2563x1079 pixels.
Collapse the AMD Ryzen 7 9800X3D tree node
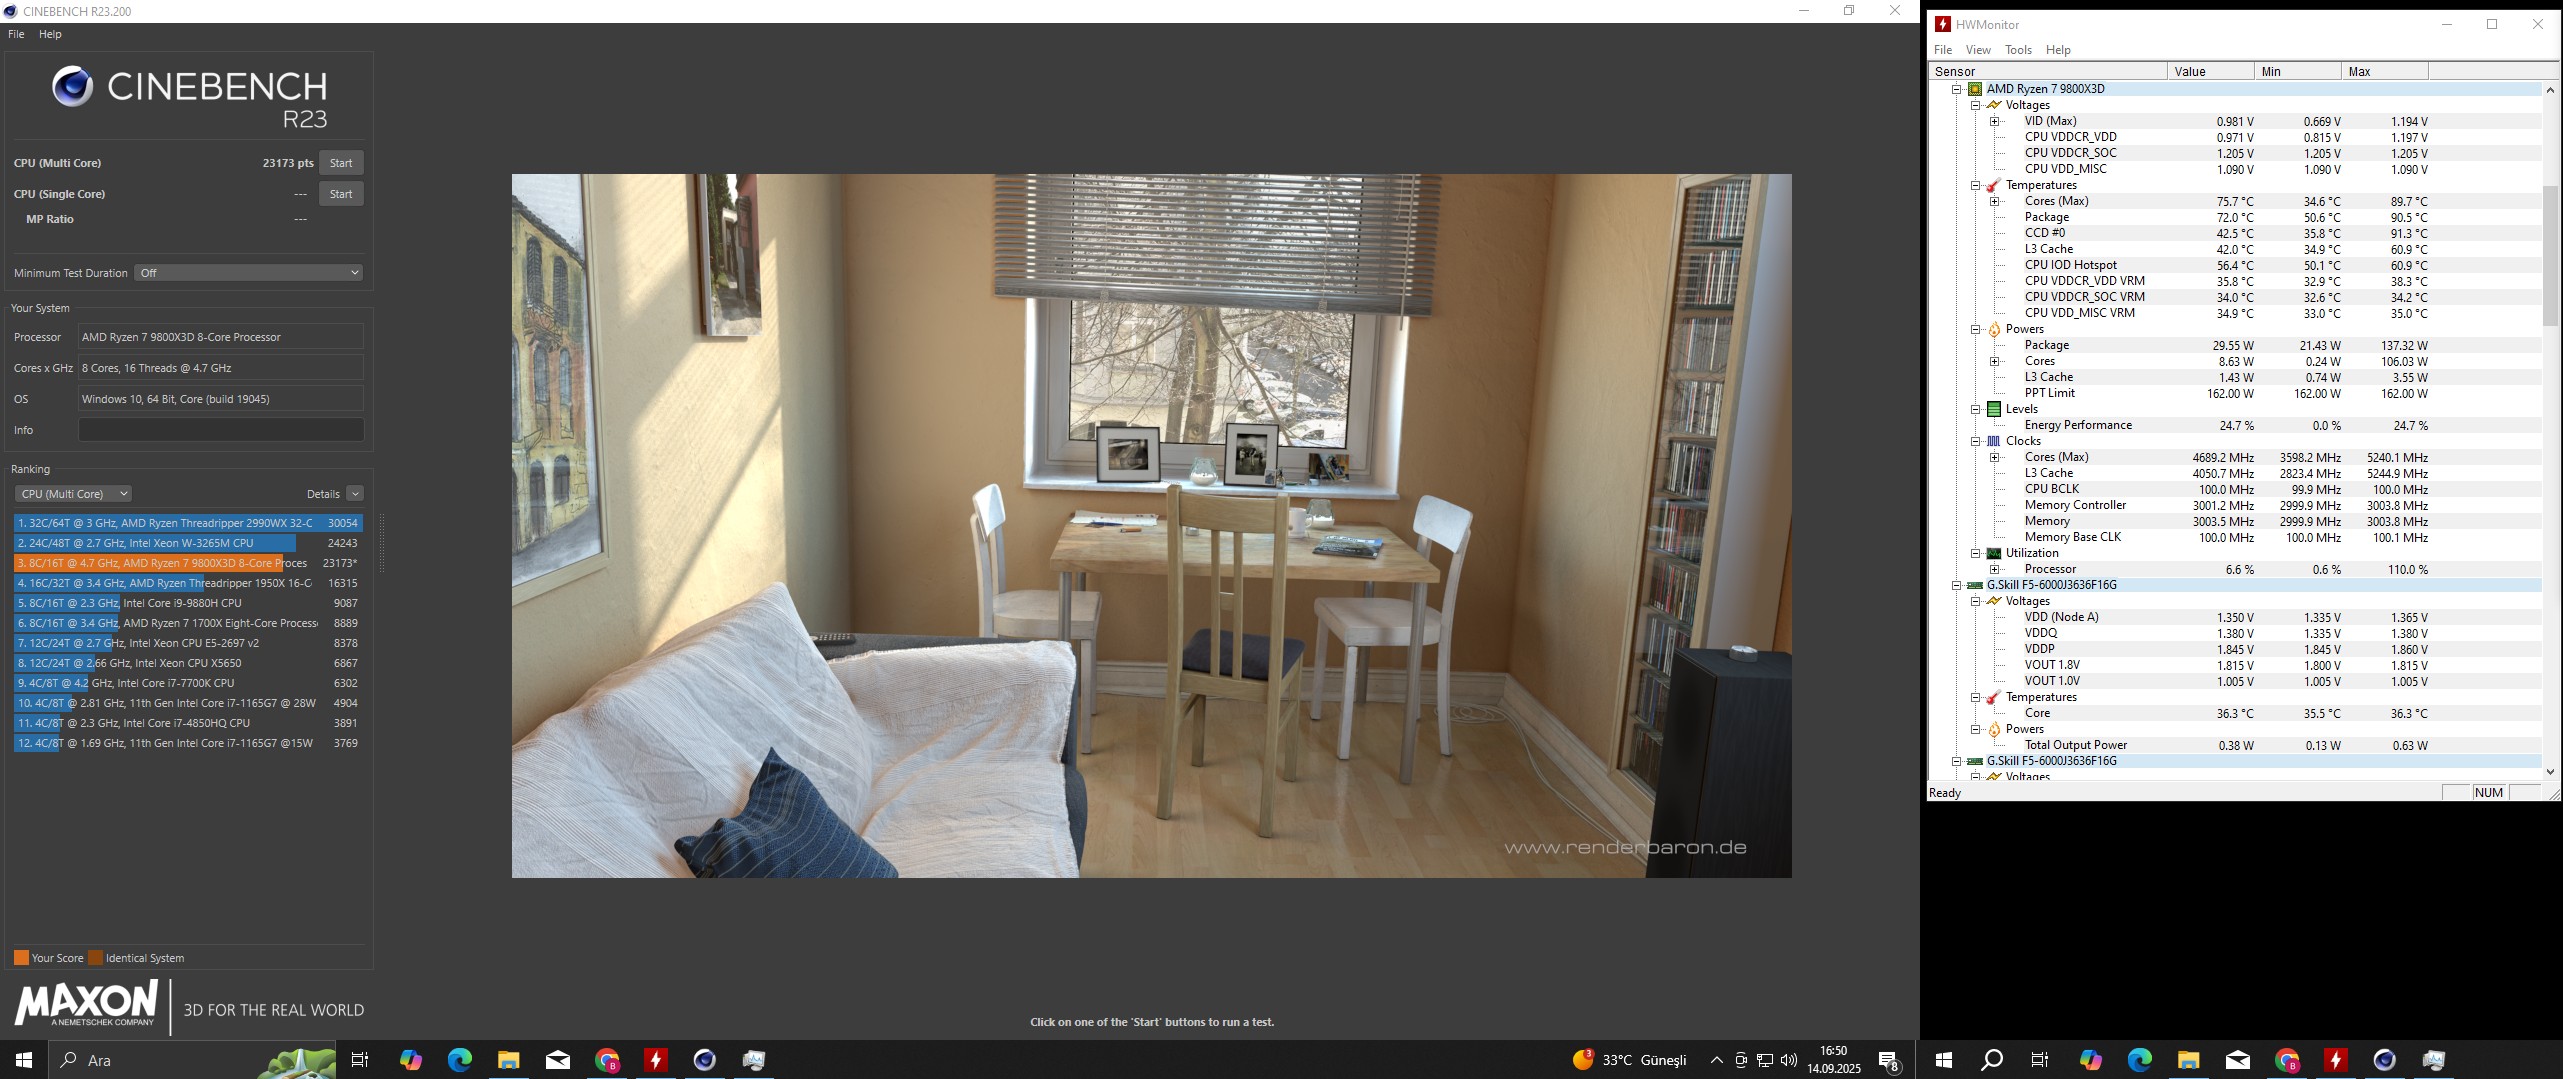point(1957,89)
